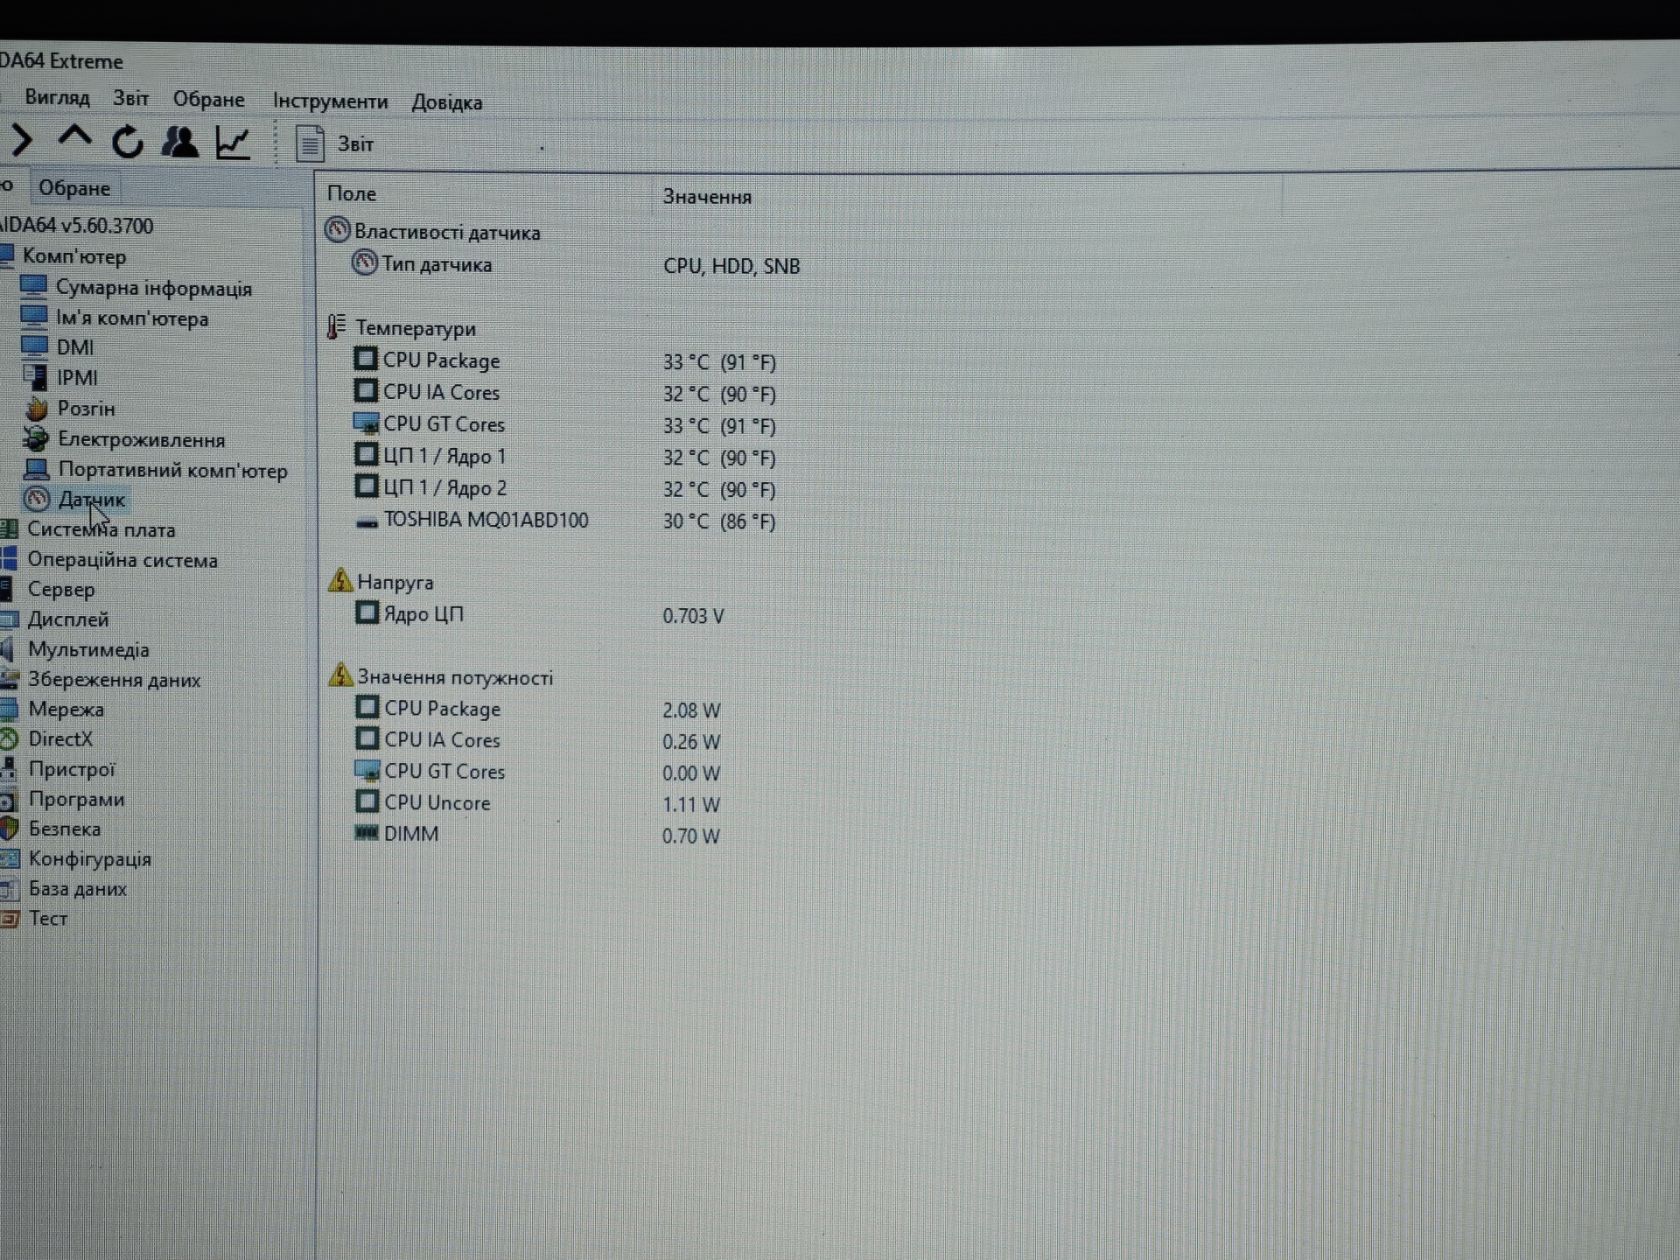Open the Інструменти menu
This screenshot has width=1680, height=1260.
tap(330, 101)
